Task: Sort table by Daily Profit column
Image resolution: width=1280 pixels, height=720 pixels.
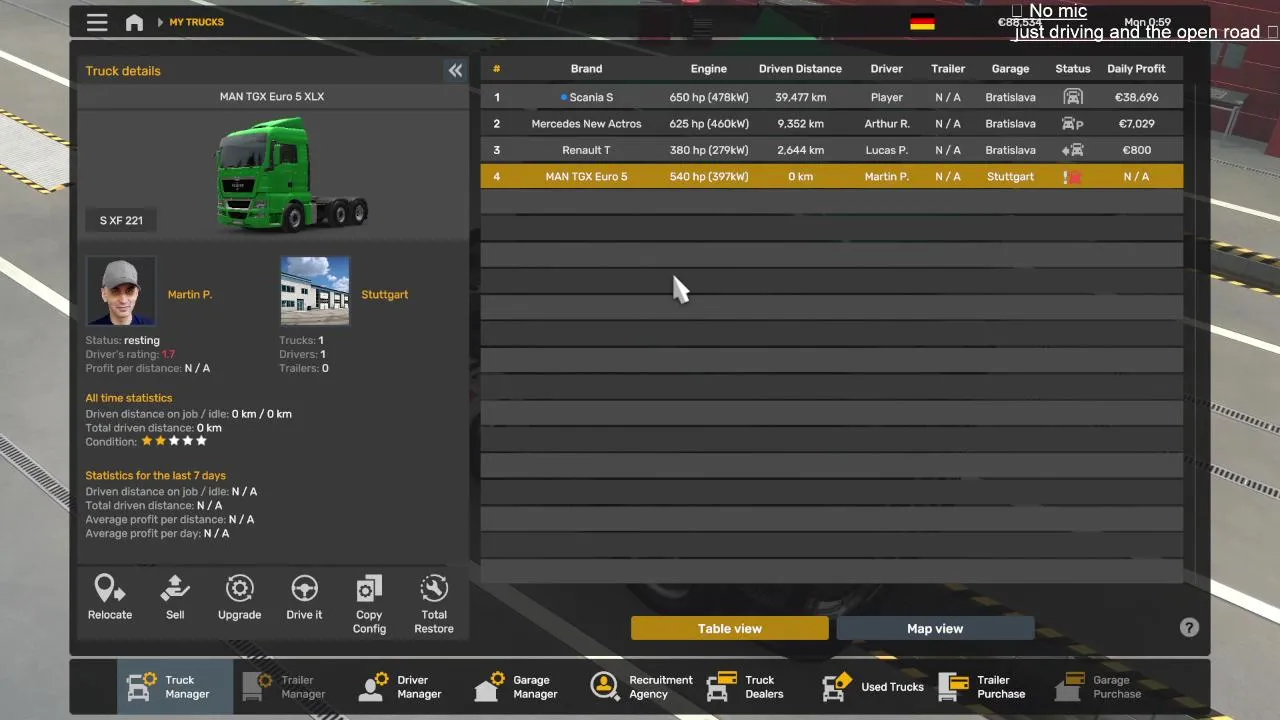Action: click(1136, 69)
